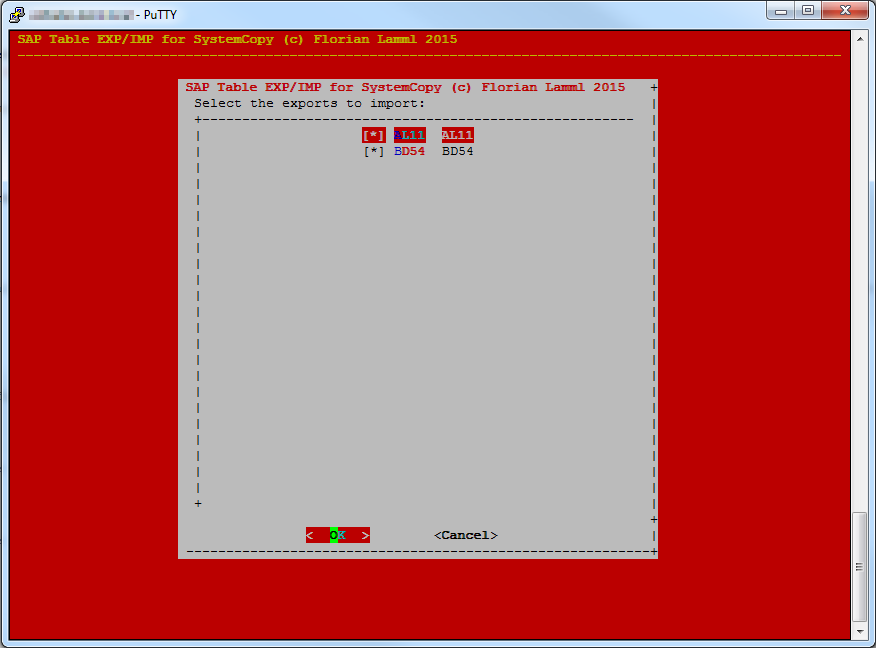Close the PuTTY window

pyautogui.click(x=845, y=11)
